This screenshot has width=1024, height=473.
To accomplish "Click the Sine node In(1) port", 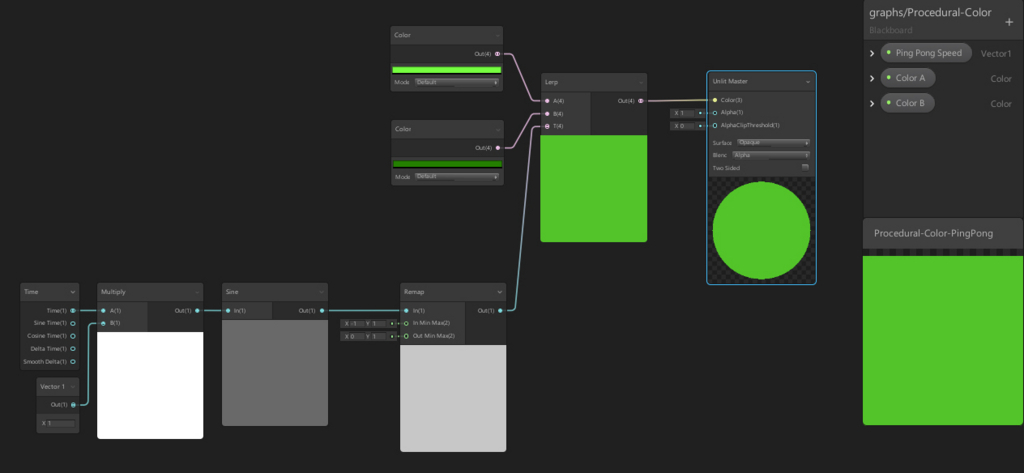I will 228,311.
